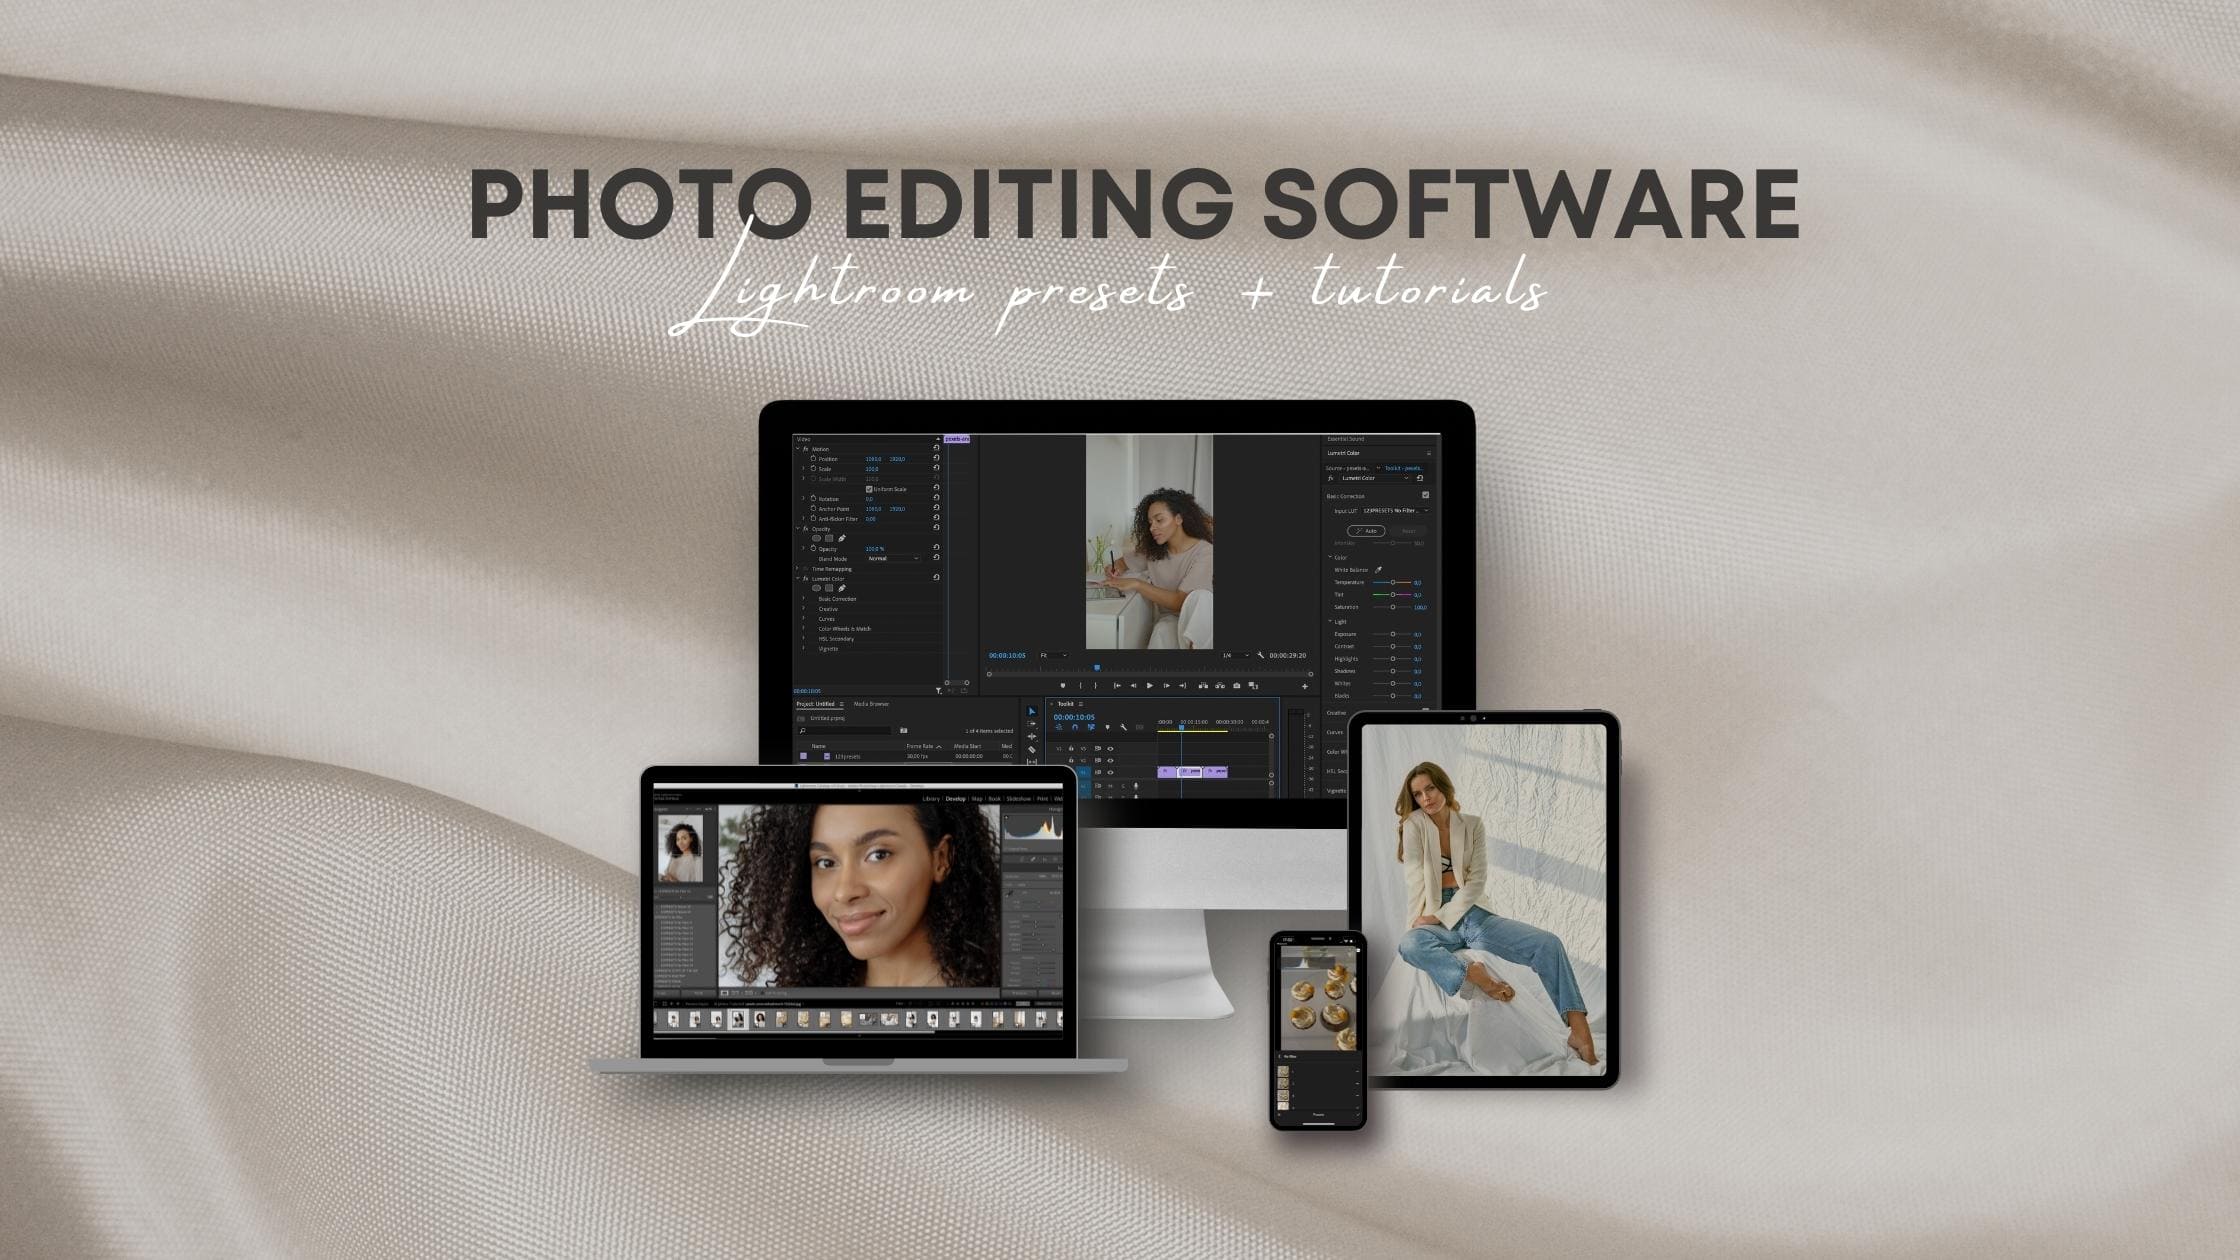Click the Go to Out button in program monitor
Screen dimensions: 2240x1260
tap(1183, 686)
